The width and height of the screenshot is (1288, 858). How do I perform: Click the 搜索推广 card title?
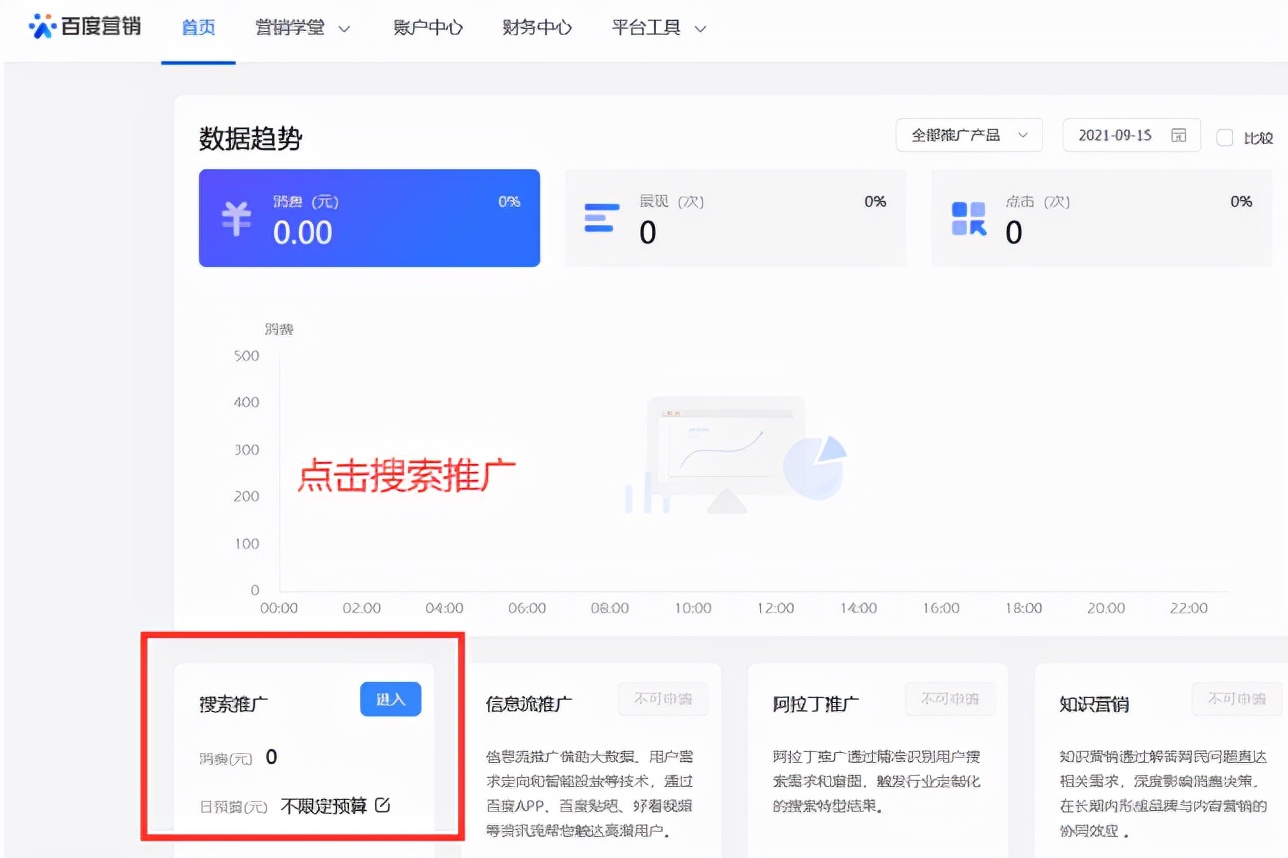point(235,702)
